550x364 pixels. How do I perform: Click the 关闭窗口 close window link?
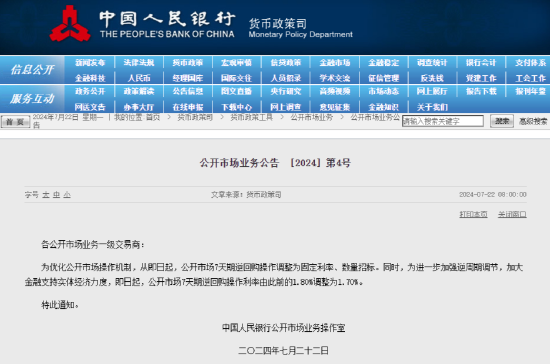click(x=512, y=214)
